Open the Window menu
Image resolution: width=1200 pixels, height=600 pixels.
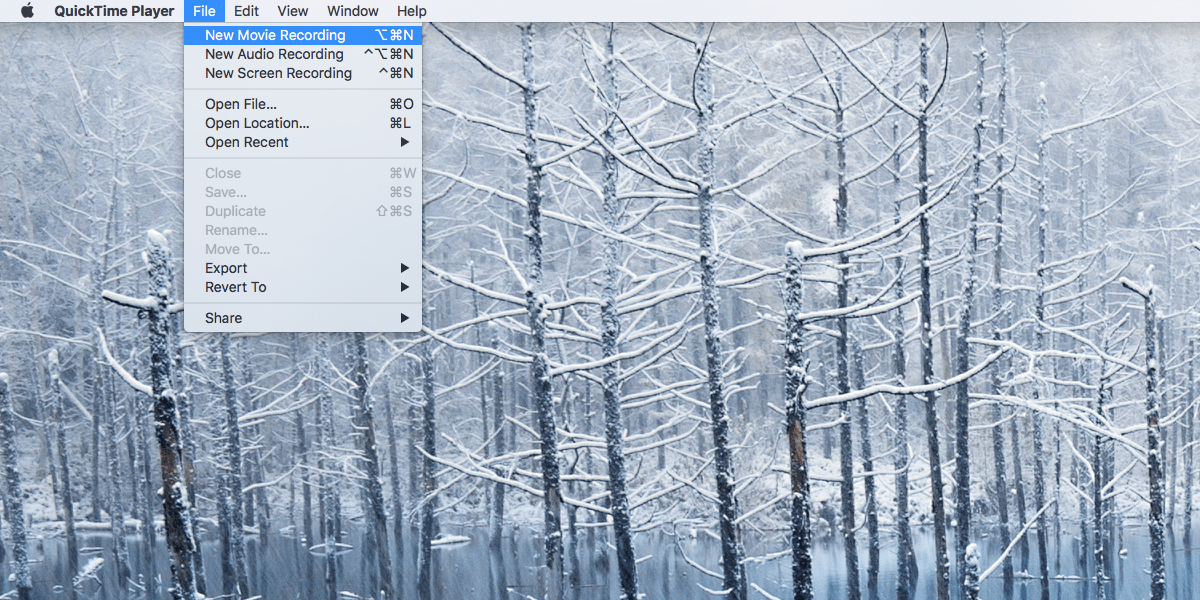352,11
